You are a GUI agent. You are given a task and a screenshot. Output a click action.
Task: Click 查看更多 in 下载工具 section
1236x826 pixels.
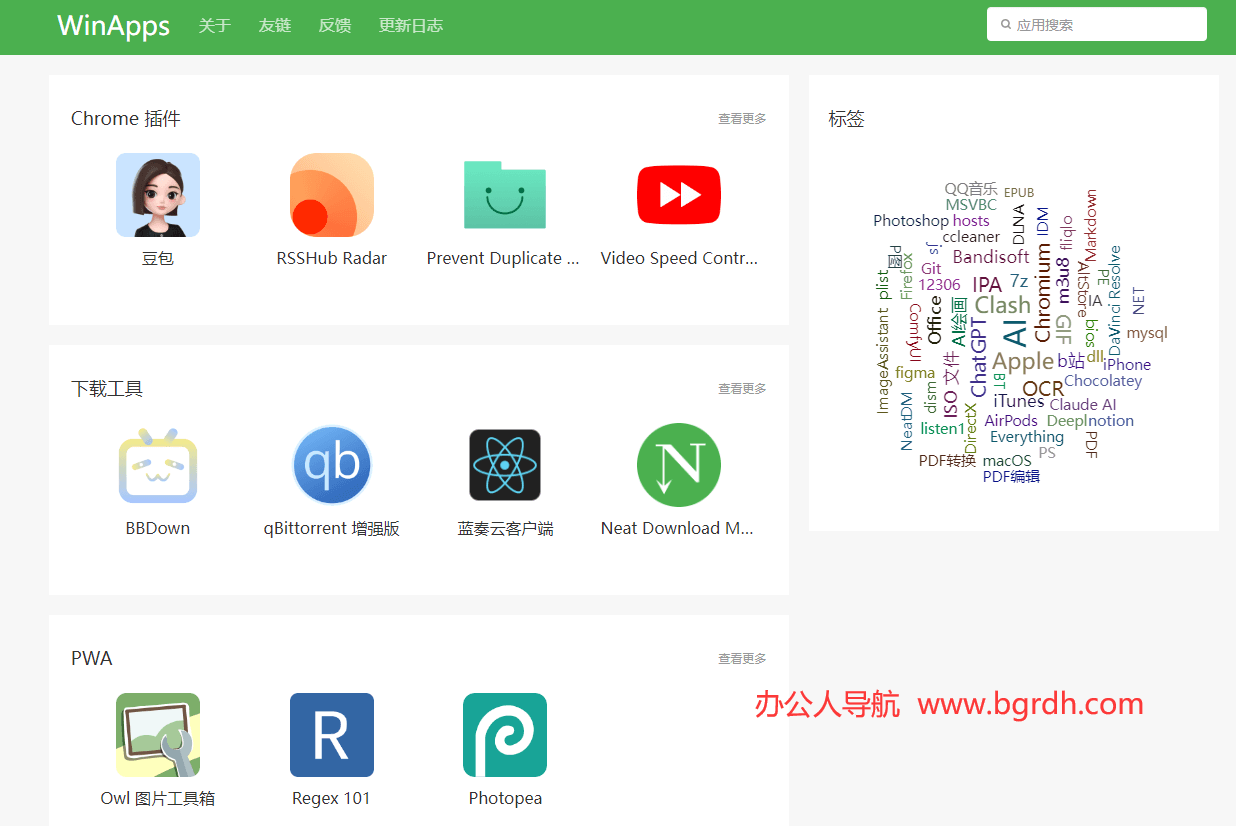(742, 389)
